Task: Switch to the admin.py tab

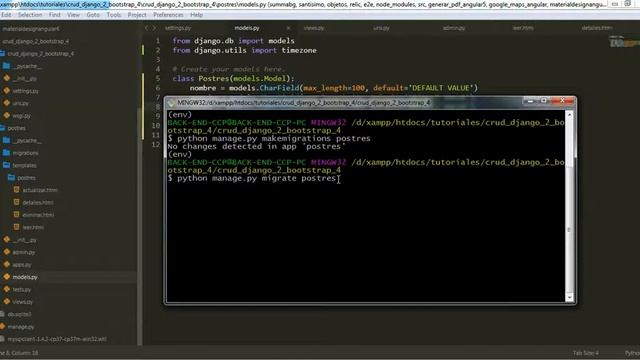Action: (453, 28)
